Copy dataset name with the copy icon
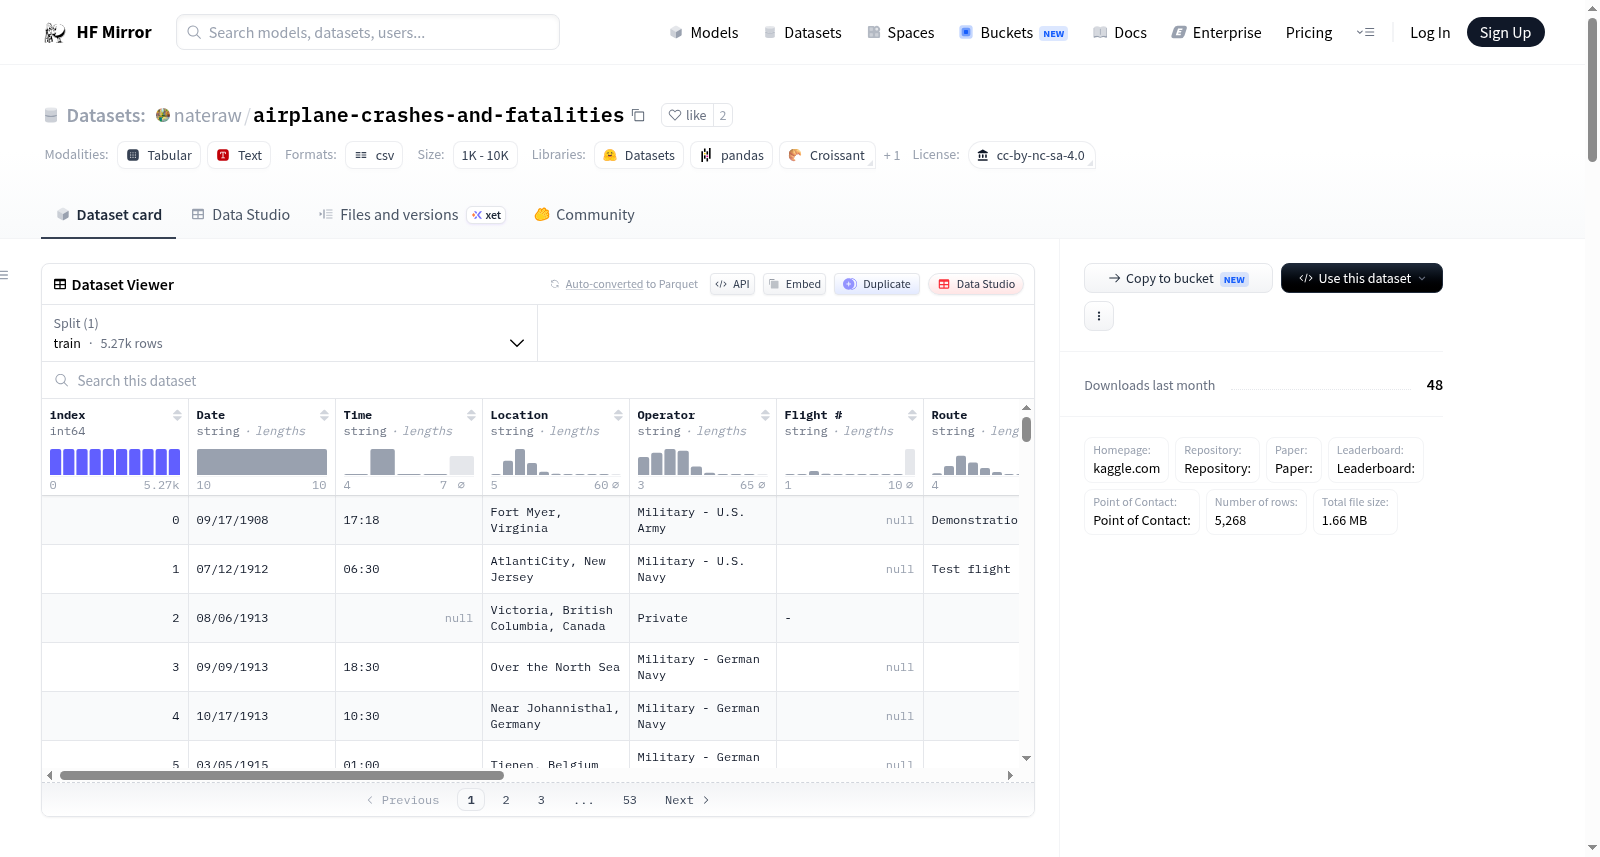Screen dimensions: 1600x857 pyautogui.click(x=638, y=115)
